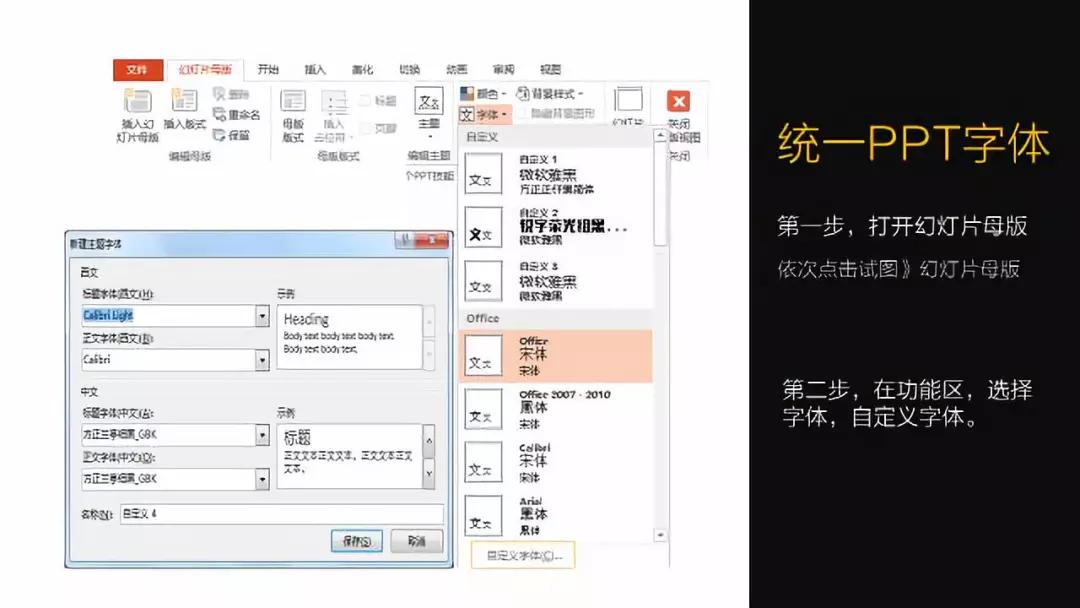The width and height of the screenshot is (1080, 608).
Task: Switch to the 开始 ribbon tab
Action: pyautogui.click(x=267, y=69)
